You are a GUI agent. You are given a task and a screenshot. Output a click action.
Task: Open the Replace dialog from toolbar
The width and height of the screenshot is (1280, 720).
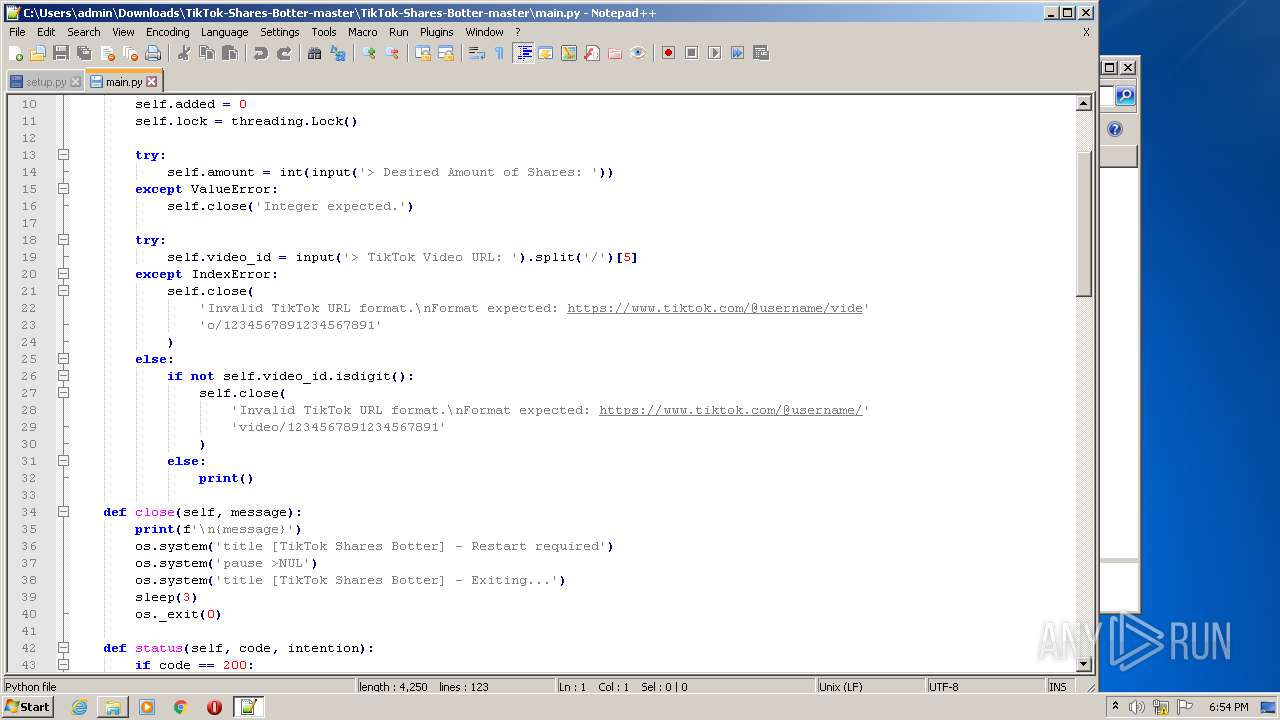[x=338, y=53]
